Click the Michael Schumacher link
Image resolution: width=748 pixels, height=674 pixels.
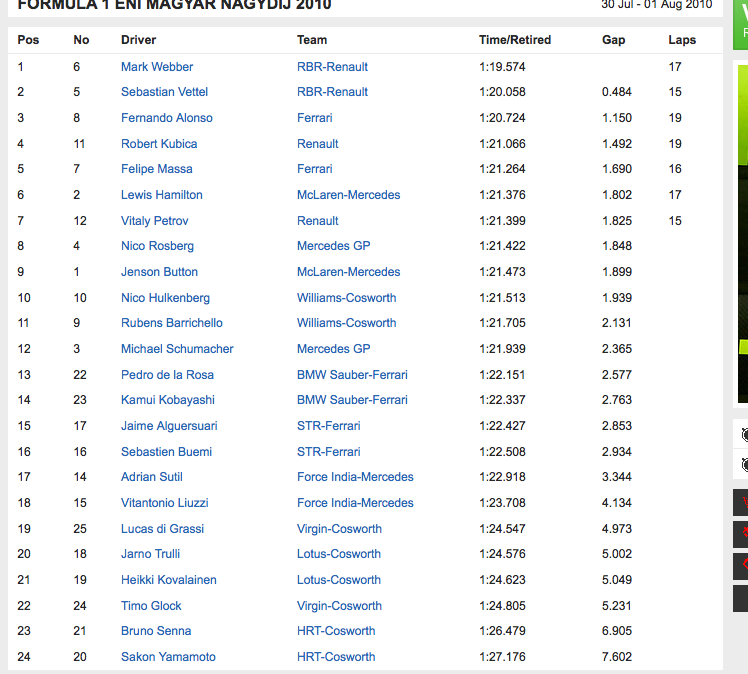177,349
